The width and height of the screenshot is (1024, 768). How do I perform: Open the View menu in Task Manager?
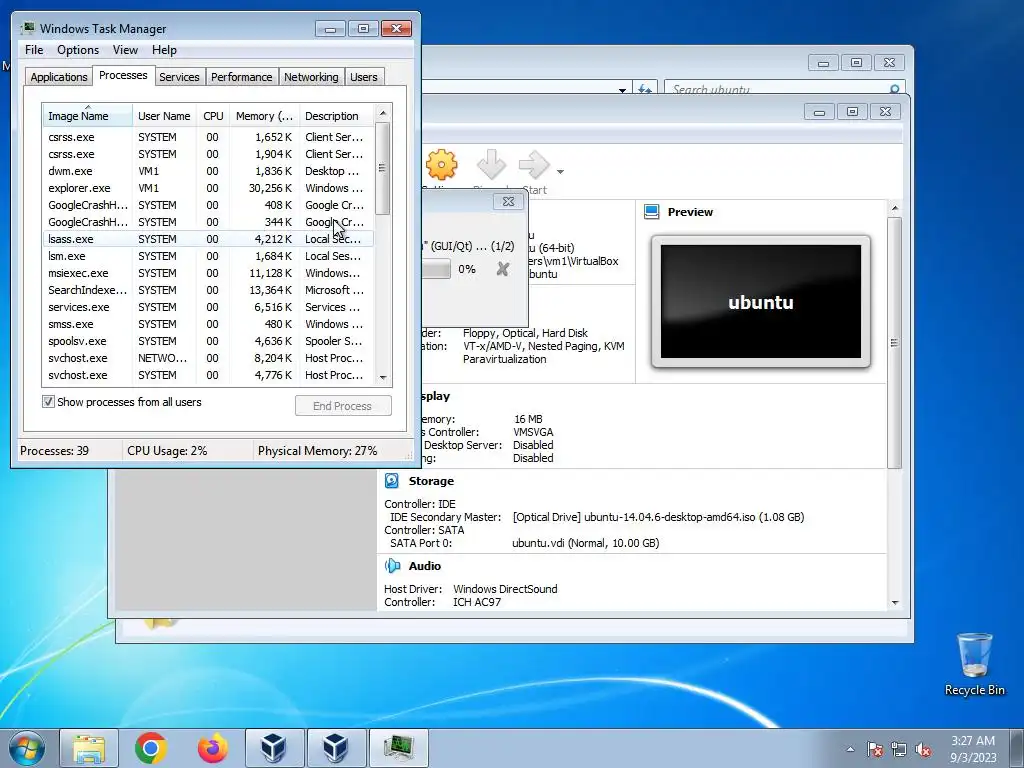tap(125, 50)
